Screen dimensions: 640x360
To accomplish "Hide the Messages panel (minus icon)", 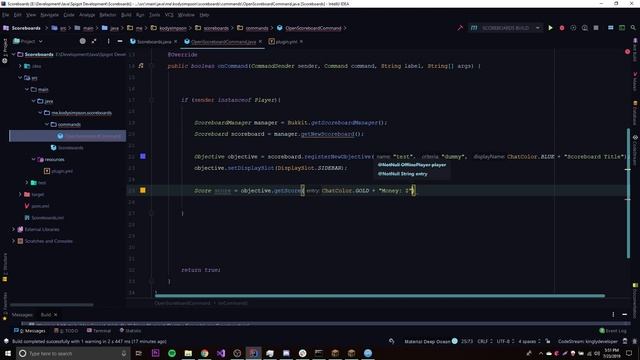I will [624, 314].
